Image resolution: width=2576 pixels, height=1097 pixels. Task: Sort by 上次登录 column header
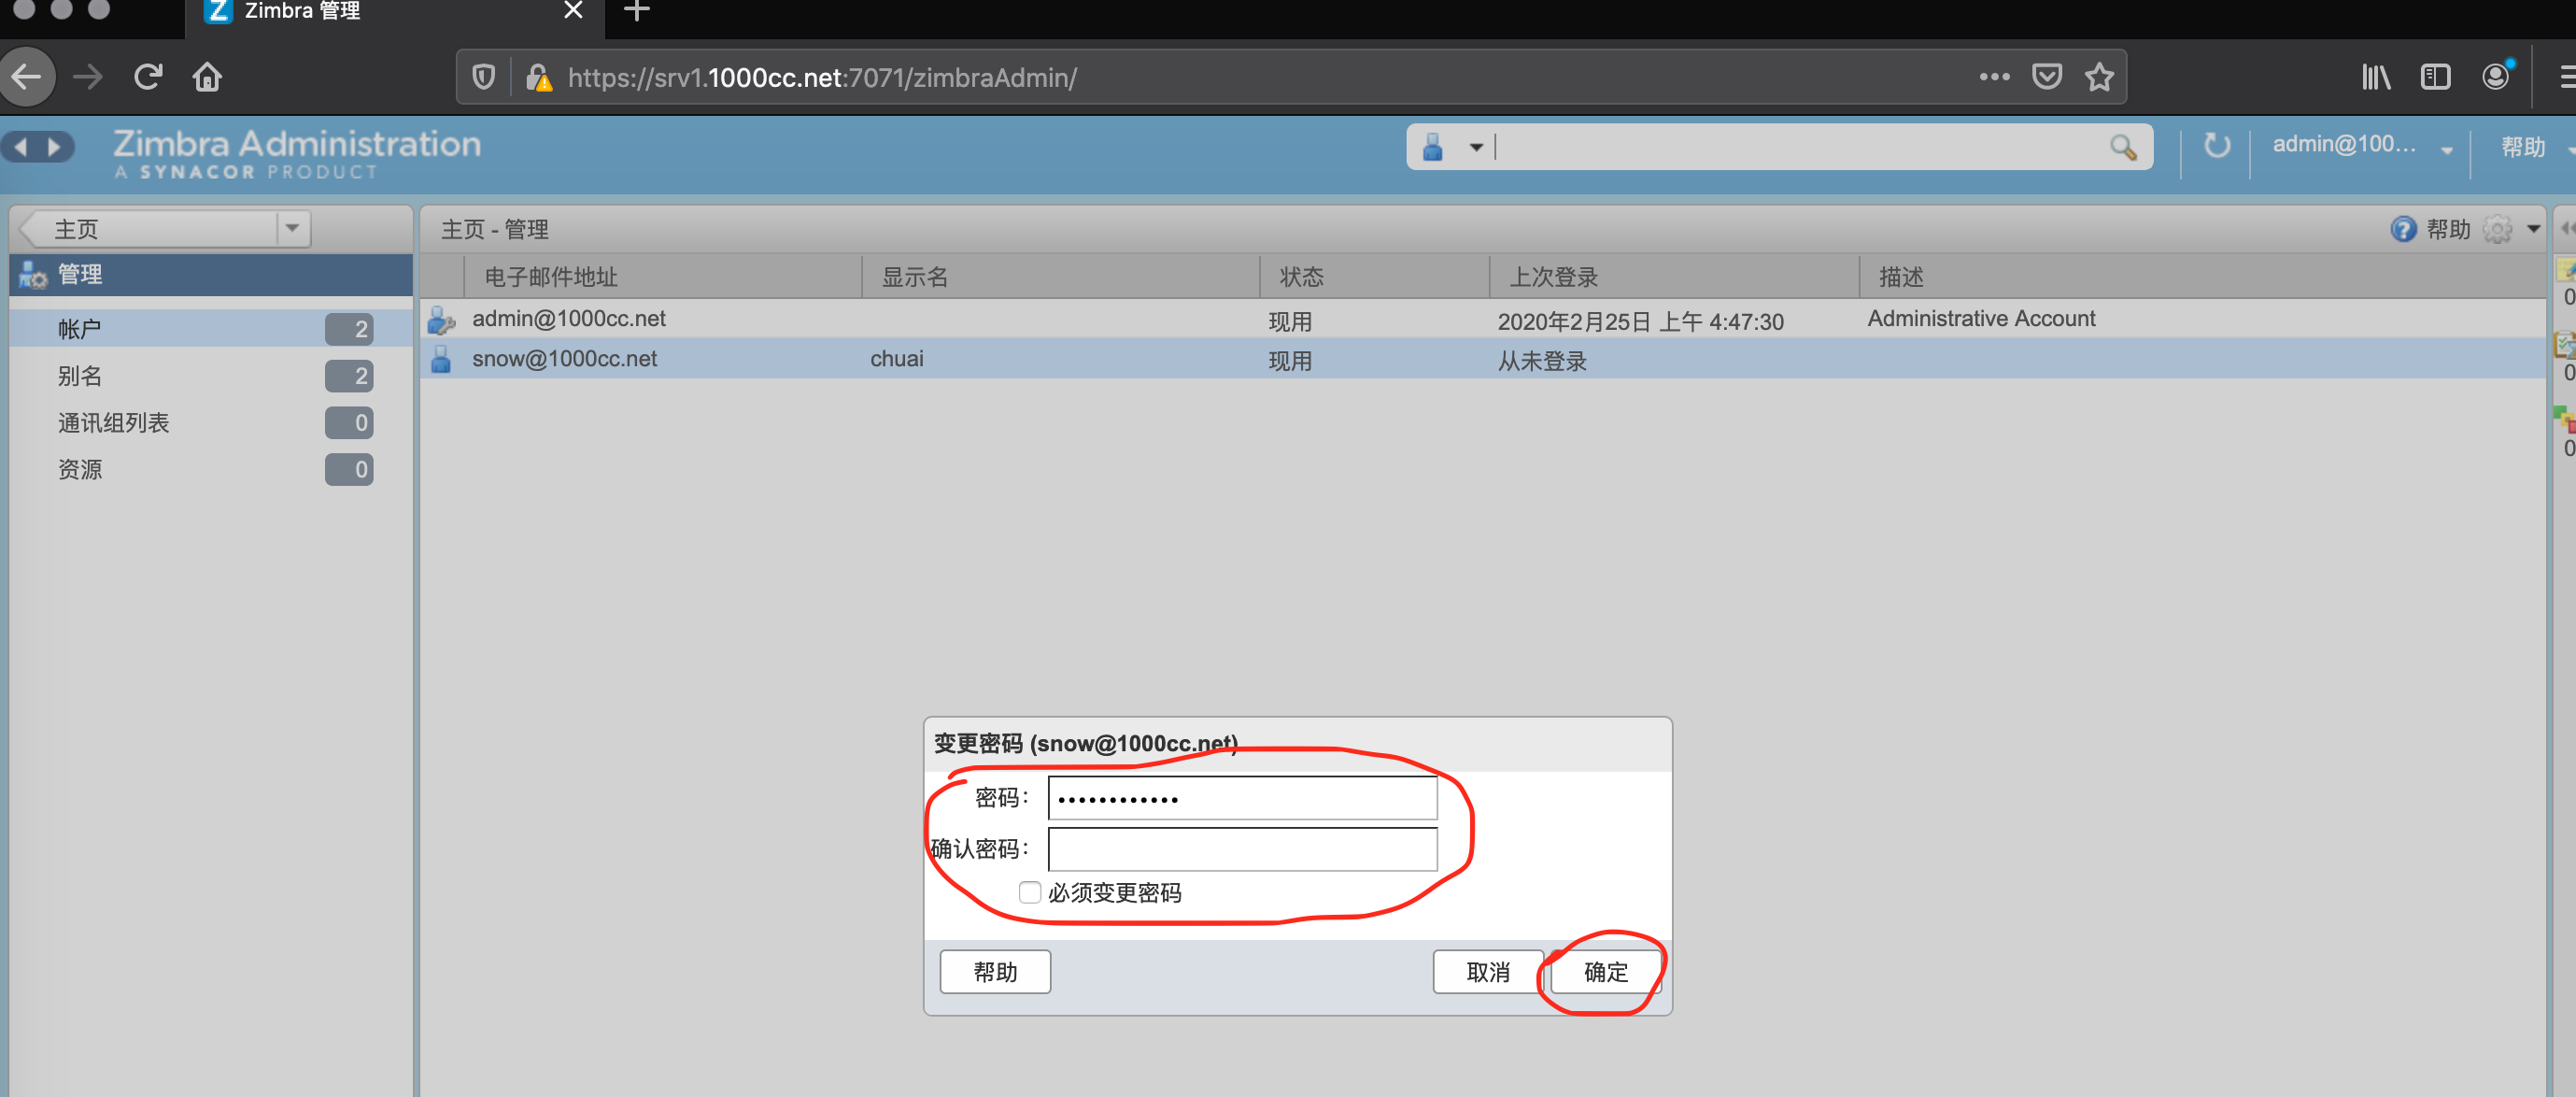pyautogui.click(x=1674, y=276)
